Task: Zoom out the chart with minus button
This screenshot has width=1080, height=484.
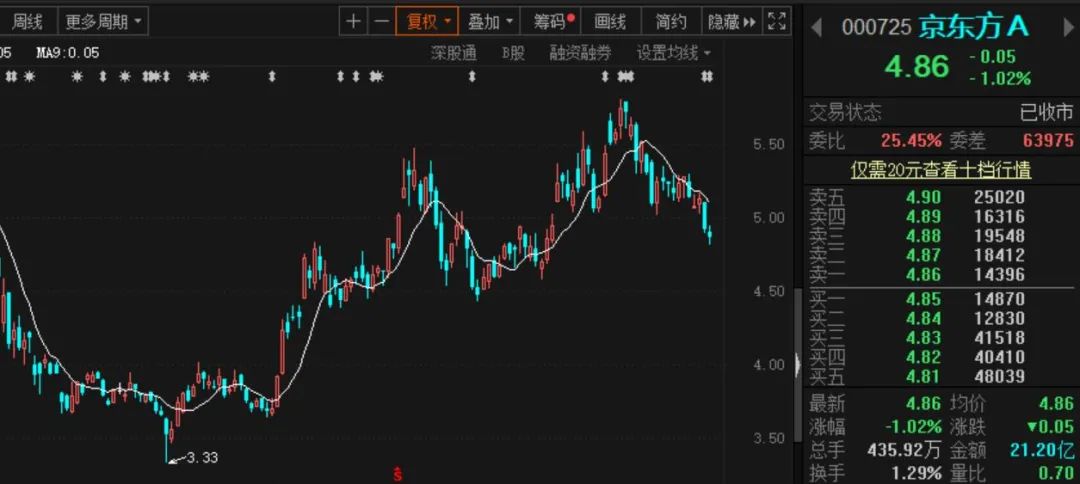Action: (x=381, y=22)
